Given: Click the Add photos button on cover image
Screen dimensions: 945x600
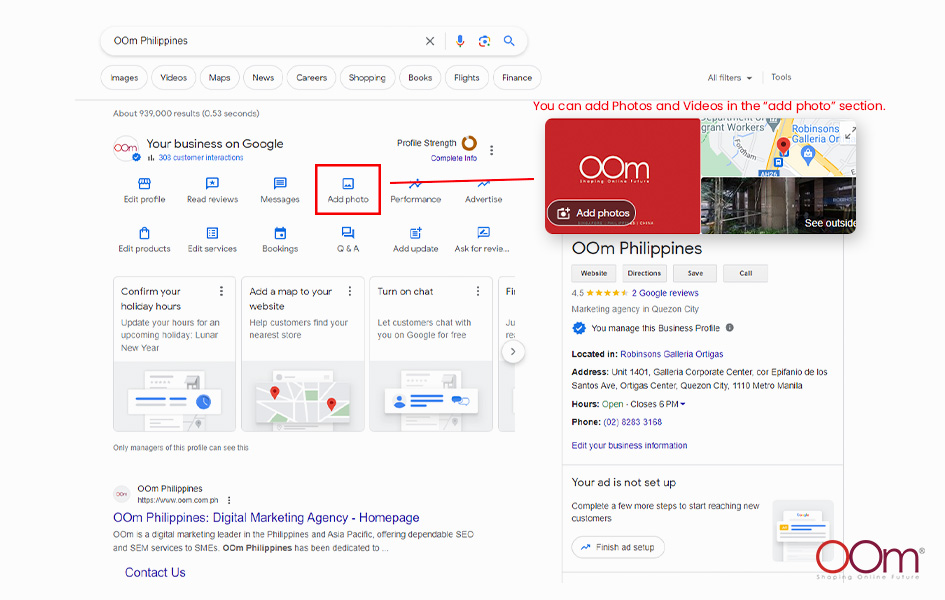Looking at the screenshot, I should pos(592,213).
